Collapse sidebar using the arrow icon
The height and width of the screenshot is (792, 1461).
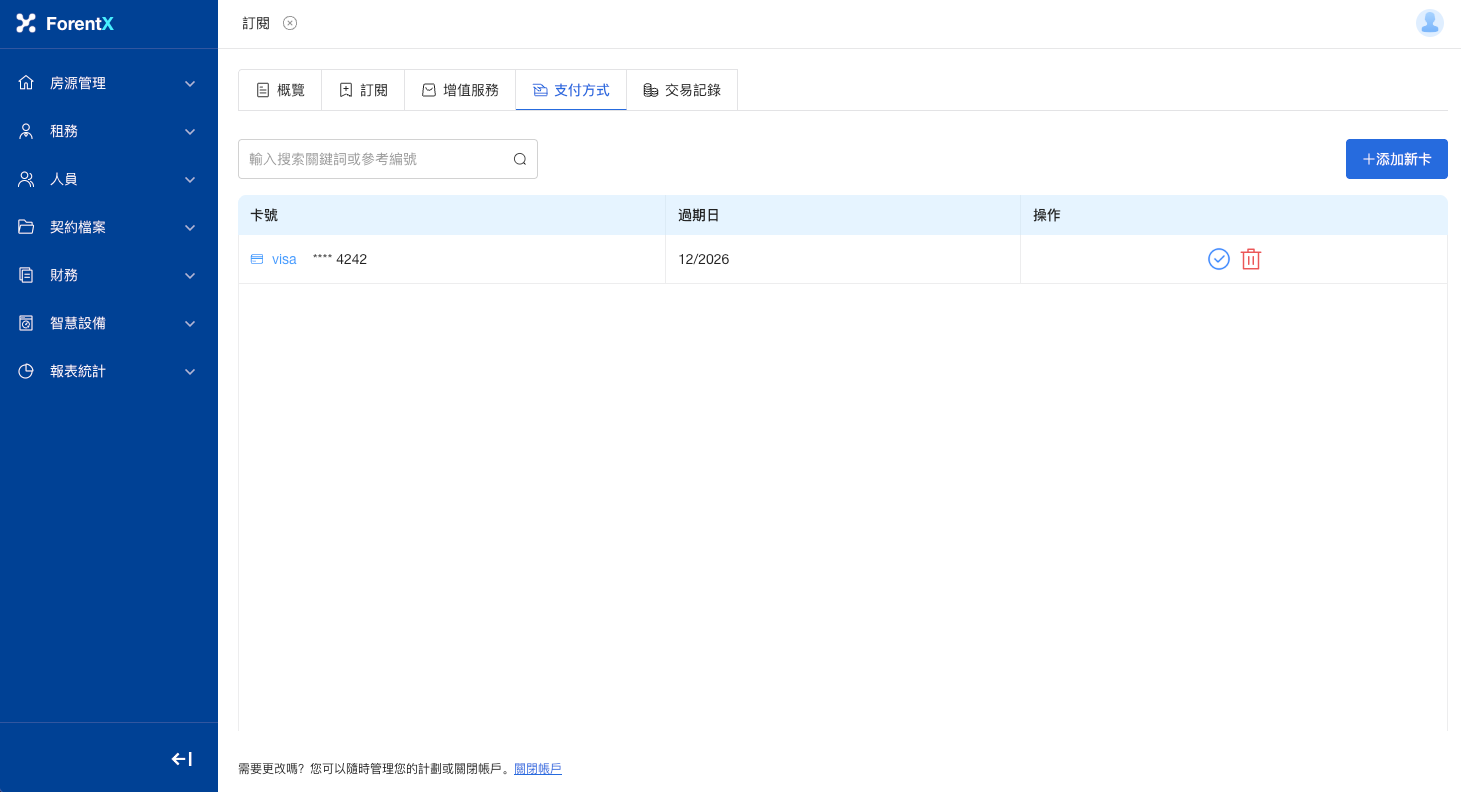point(181,759)
